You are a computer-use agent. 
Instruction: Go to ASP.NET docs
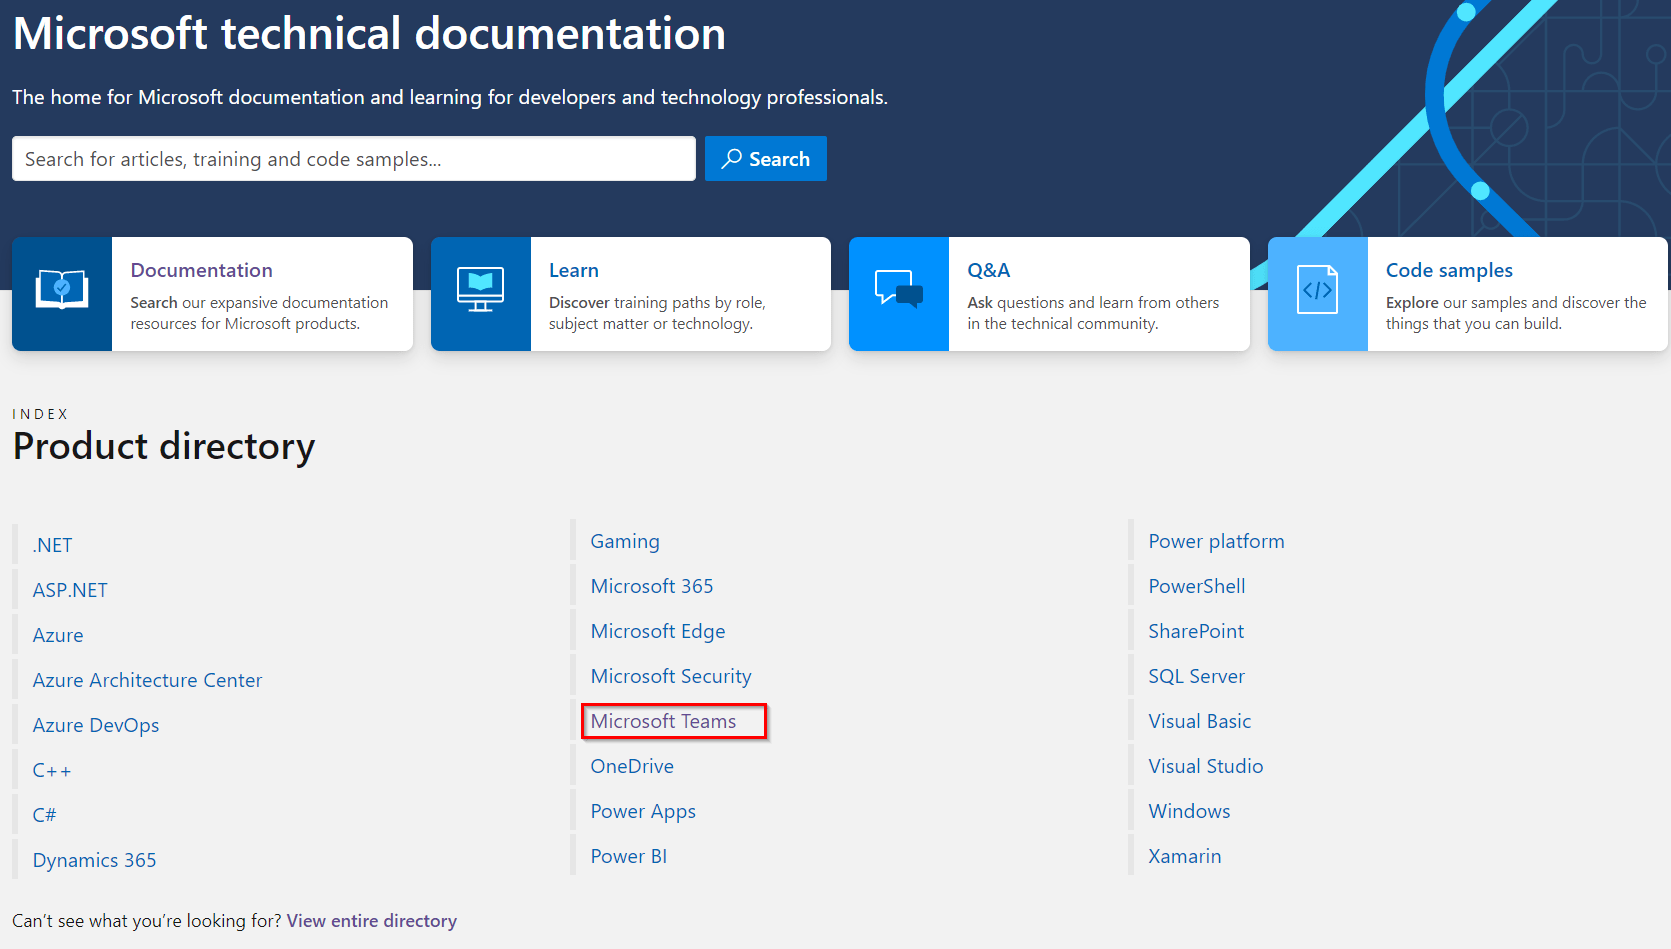click(70, 590)
